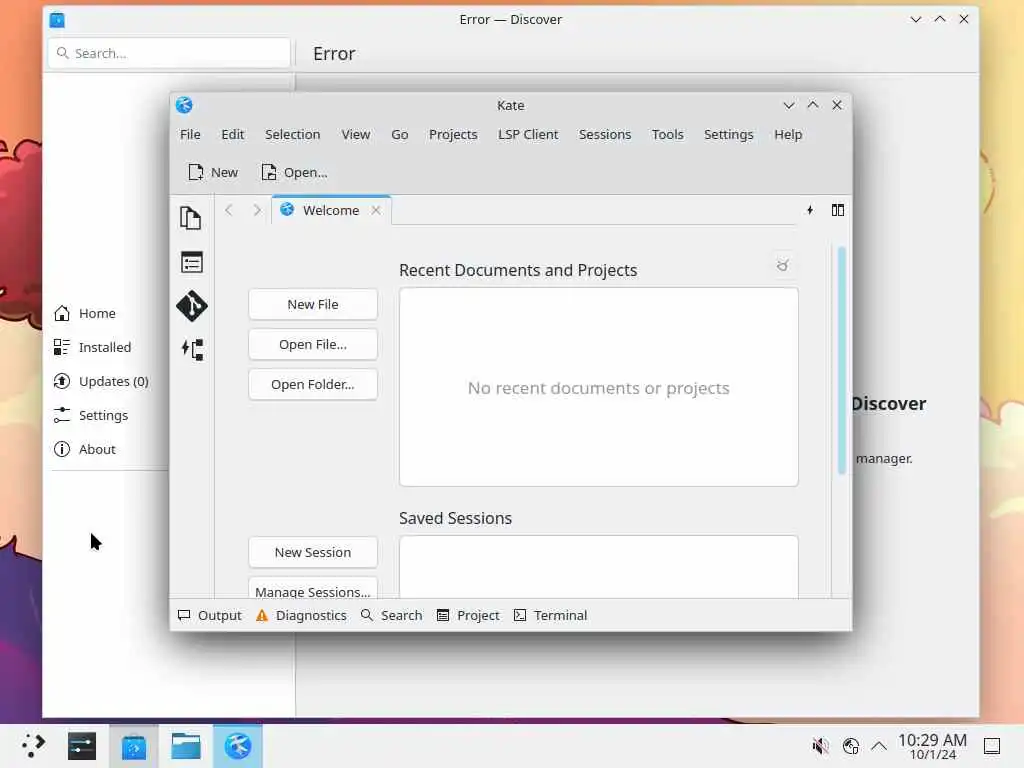Click the forward navigation arrow in Kate tab bar
Viewport: 1024px width, 768px height.
point(257,210)
